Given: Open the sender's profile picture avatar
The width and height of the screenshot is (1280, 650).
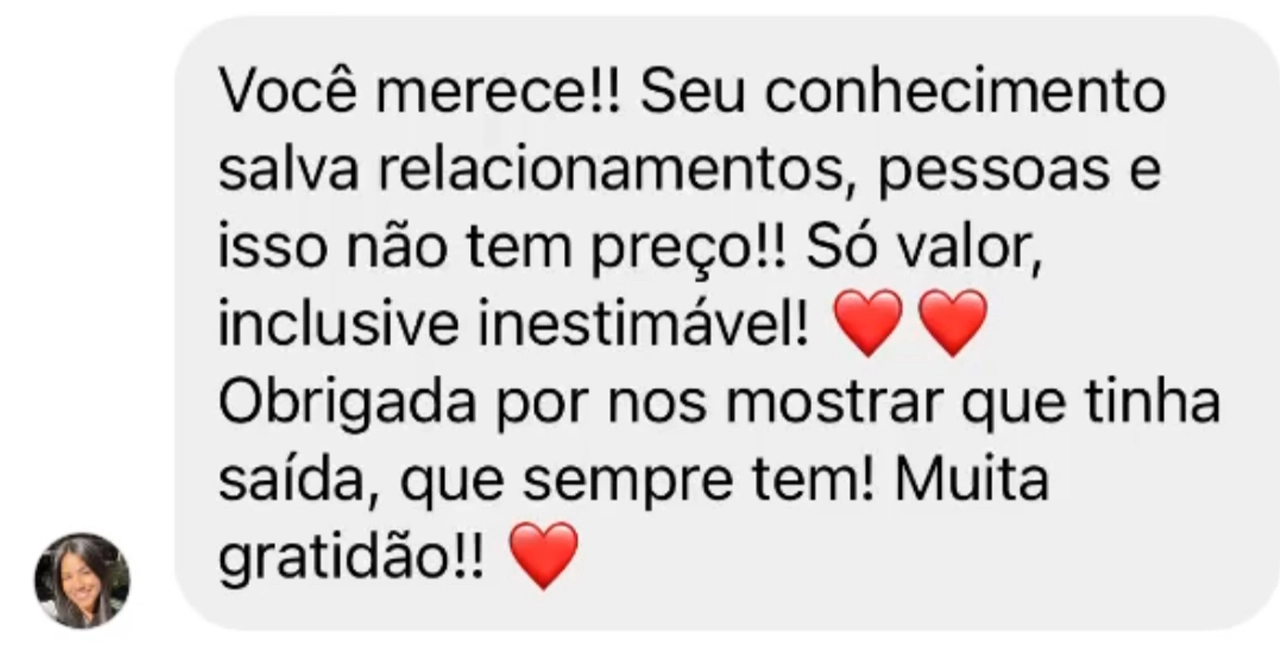Looking at the screenshot, I should [x=82, y=580].
